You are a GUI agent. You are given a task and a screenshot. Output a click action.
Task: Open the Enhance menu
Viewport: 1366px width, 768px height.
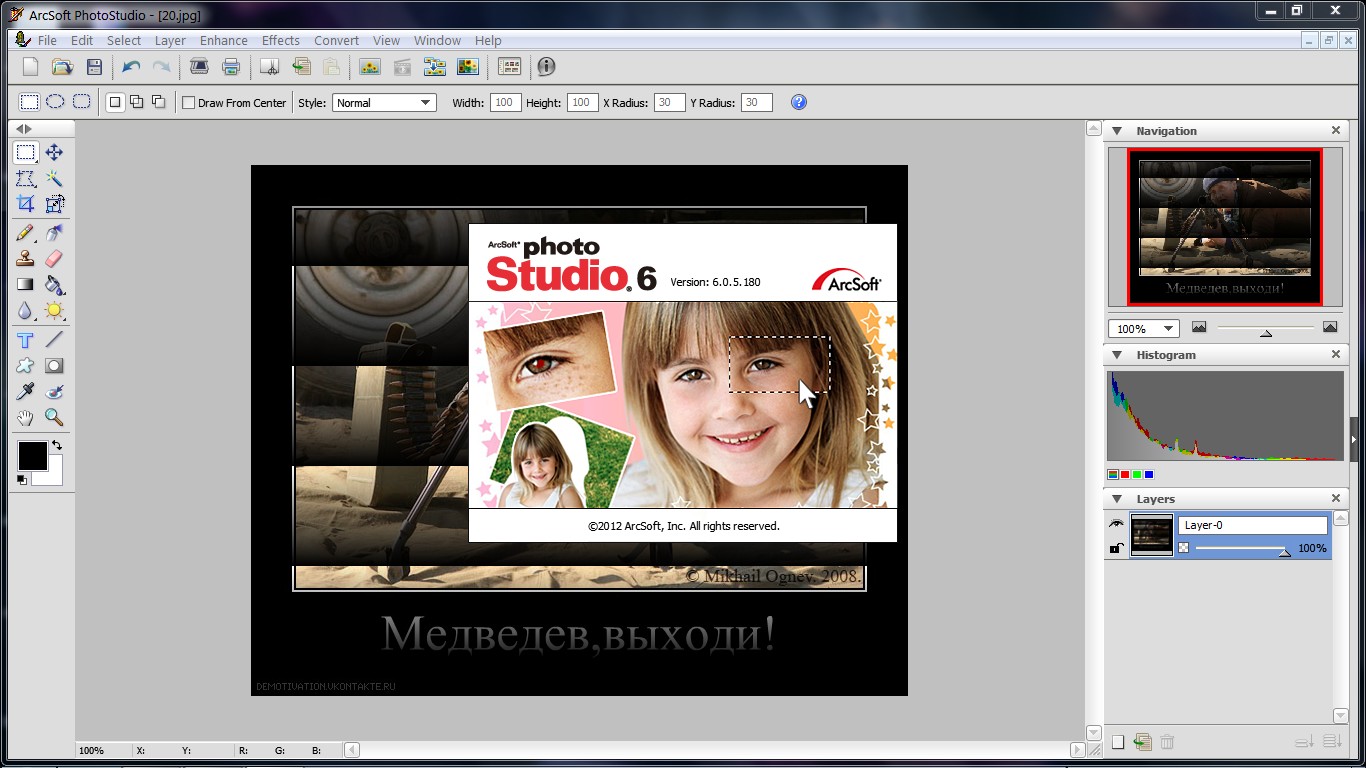tap(224, 41)
